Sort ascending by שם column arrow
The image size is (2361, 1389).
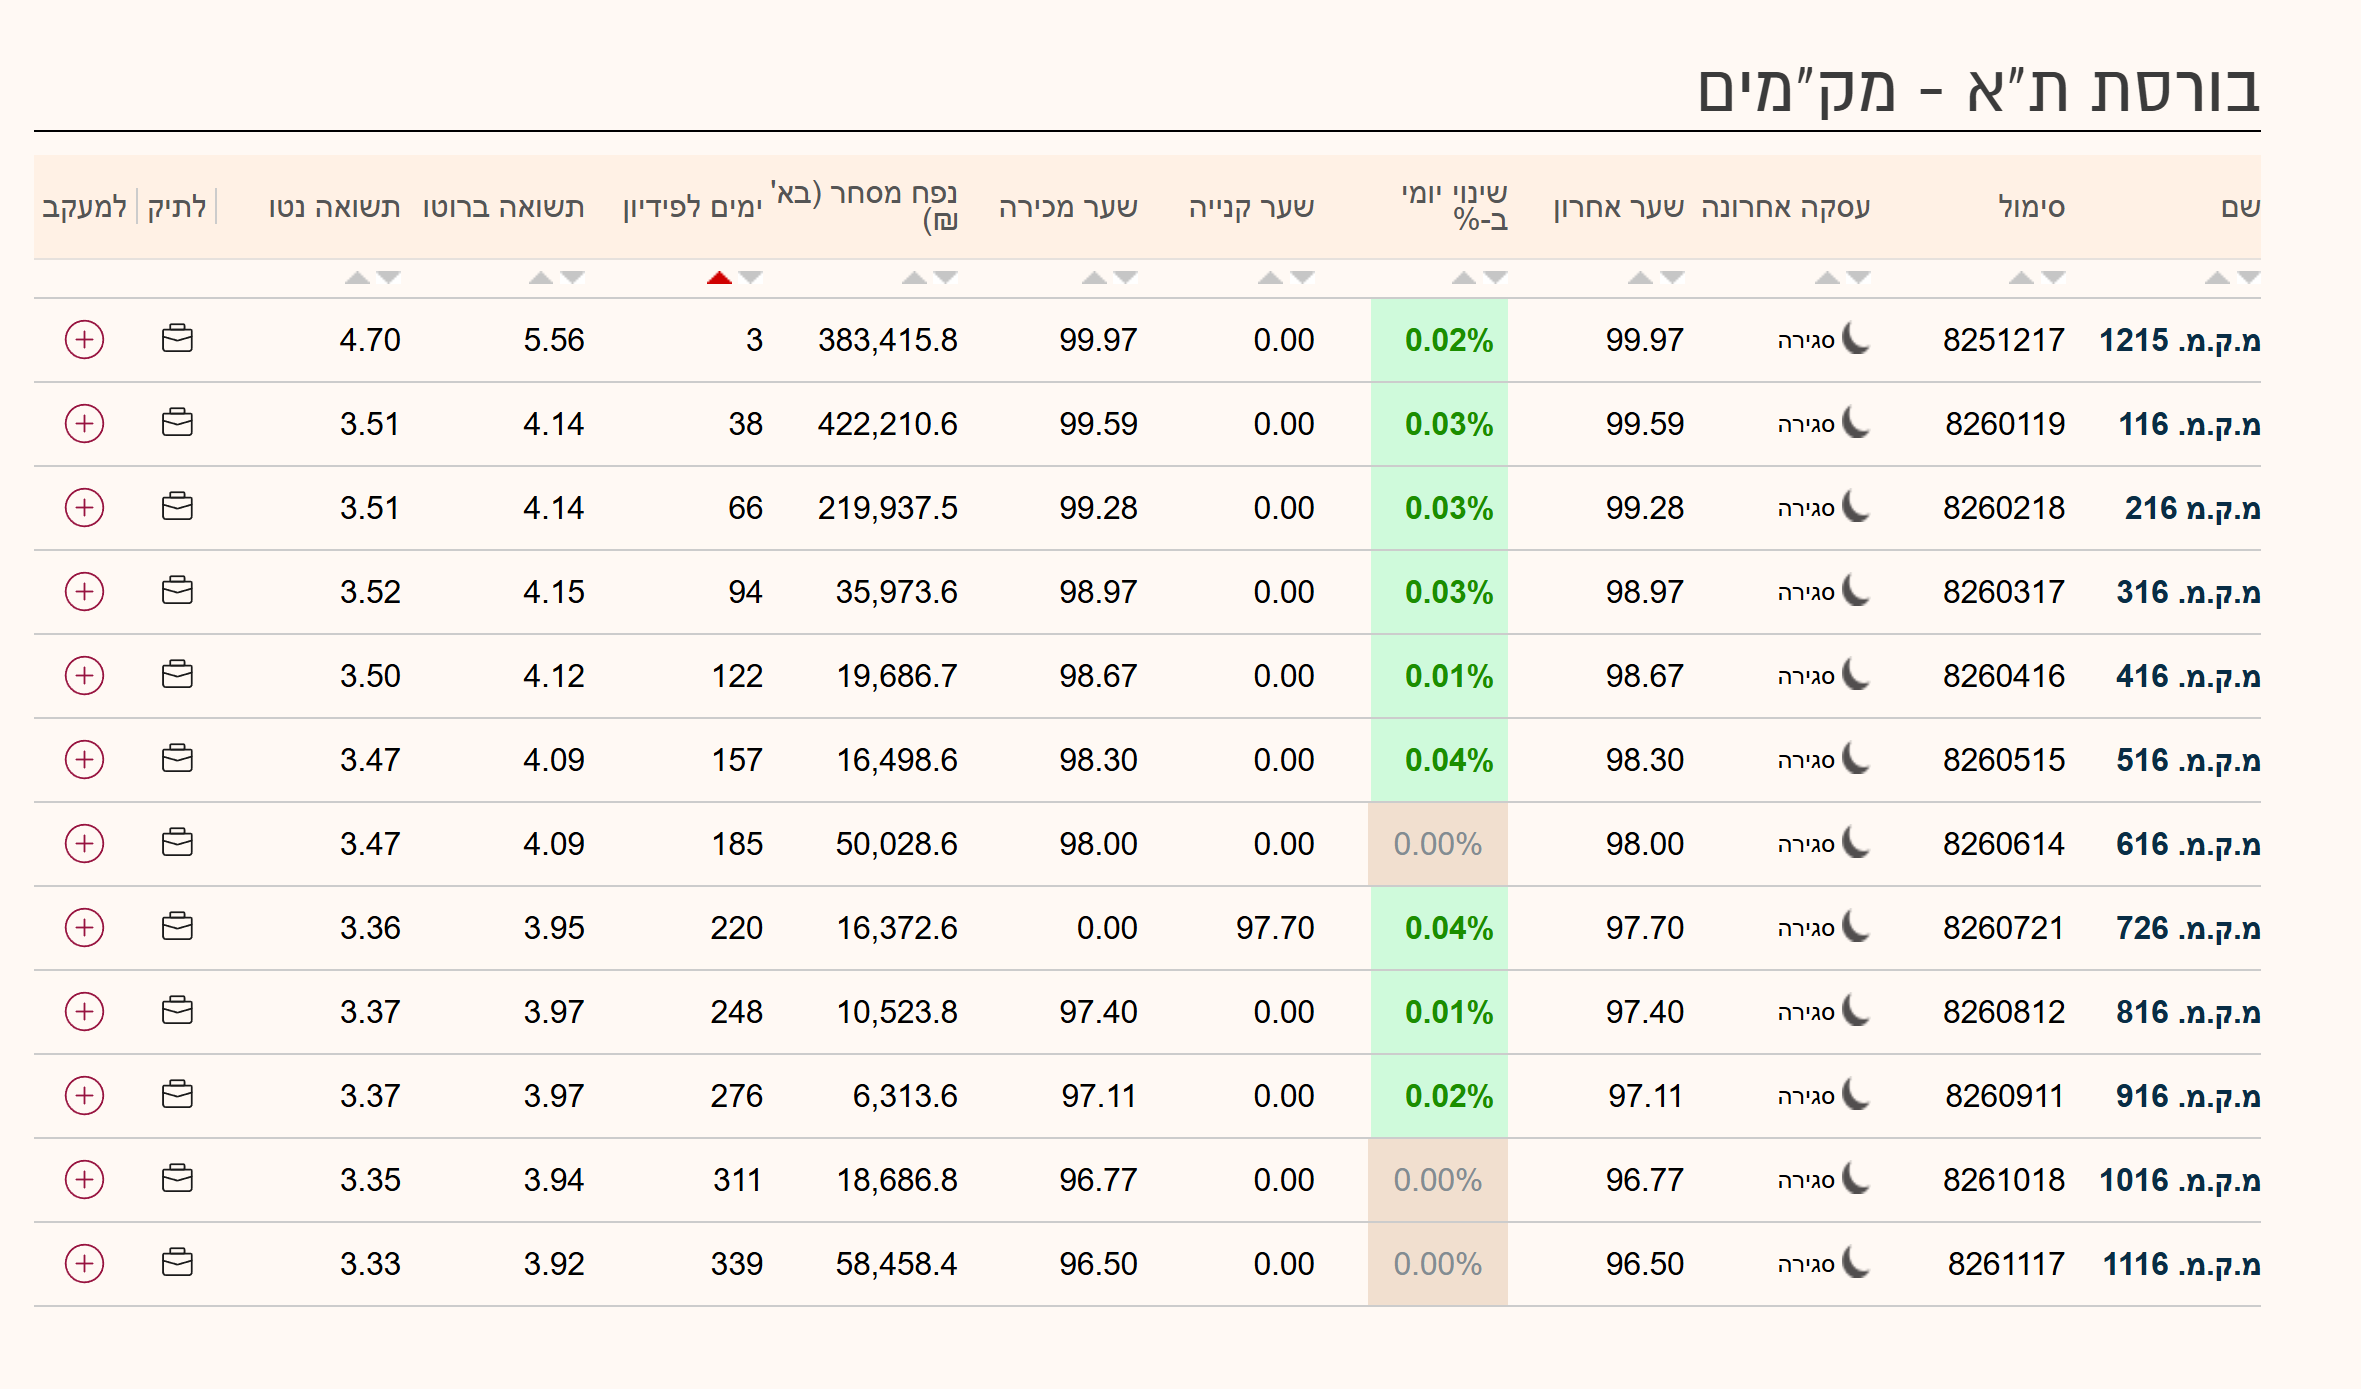click(2216, 278)
